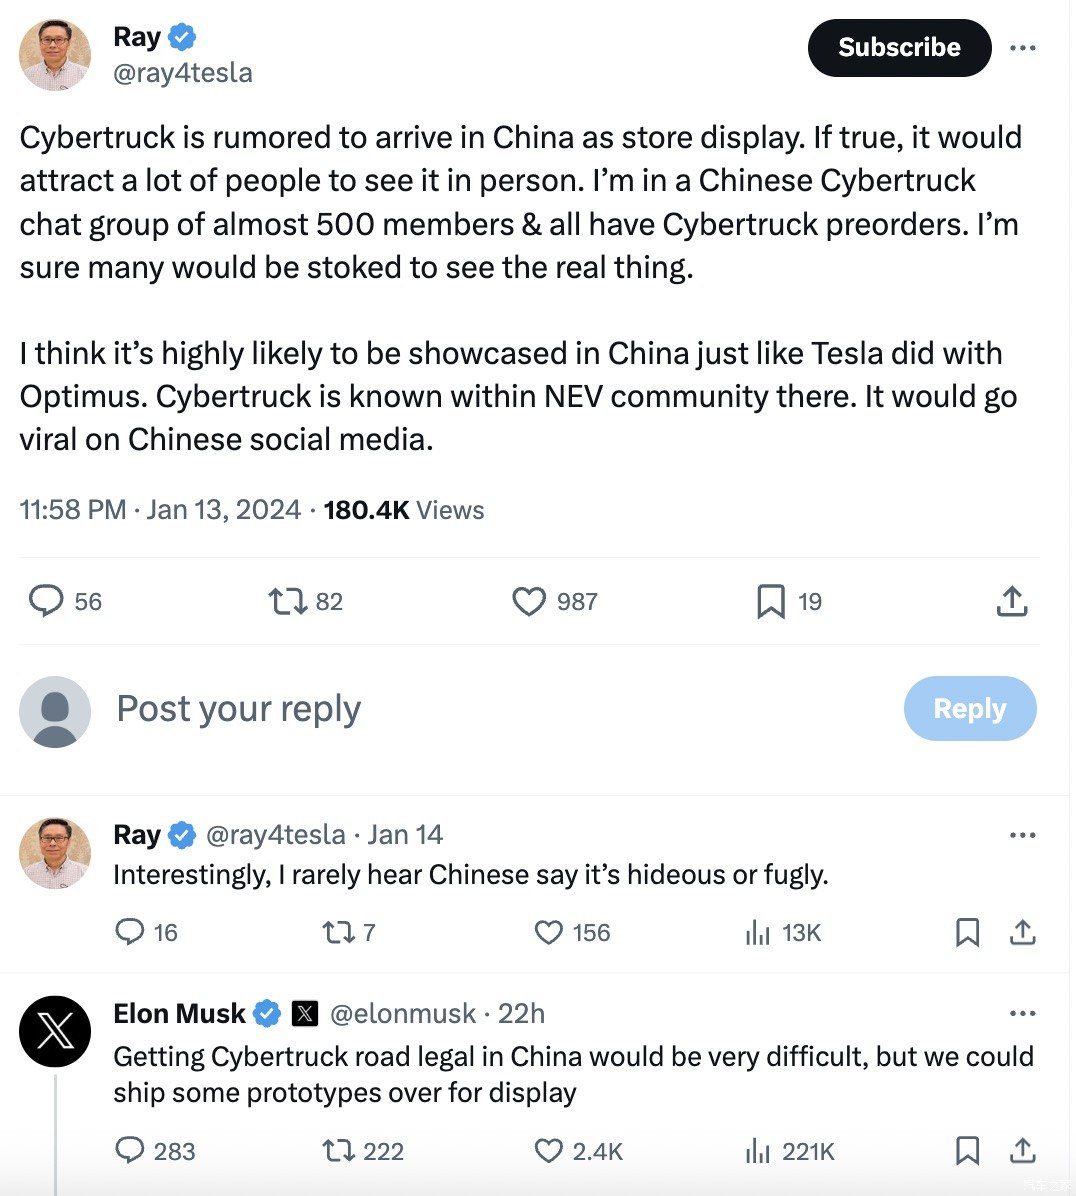The image size is (1076, 1196).
Task: Bookmark Elon Musk's reply
Action: [967, 1151]
